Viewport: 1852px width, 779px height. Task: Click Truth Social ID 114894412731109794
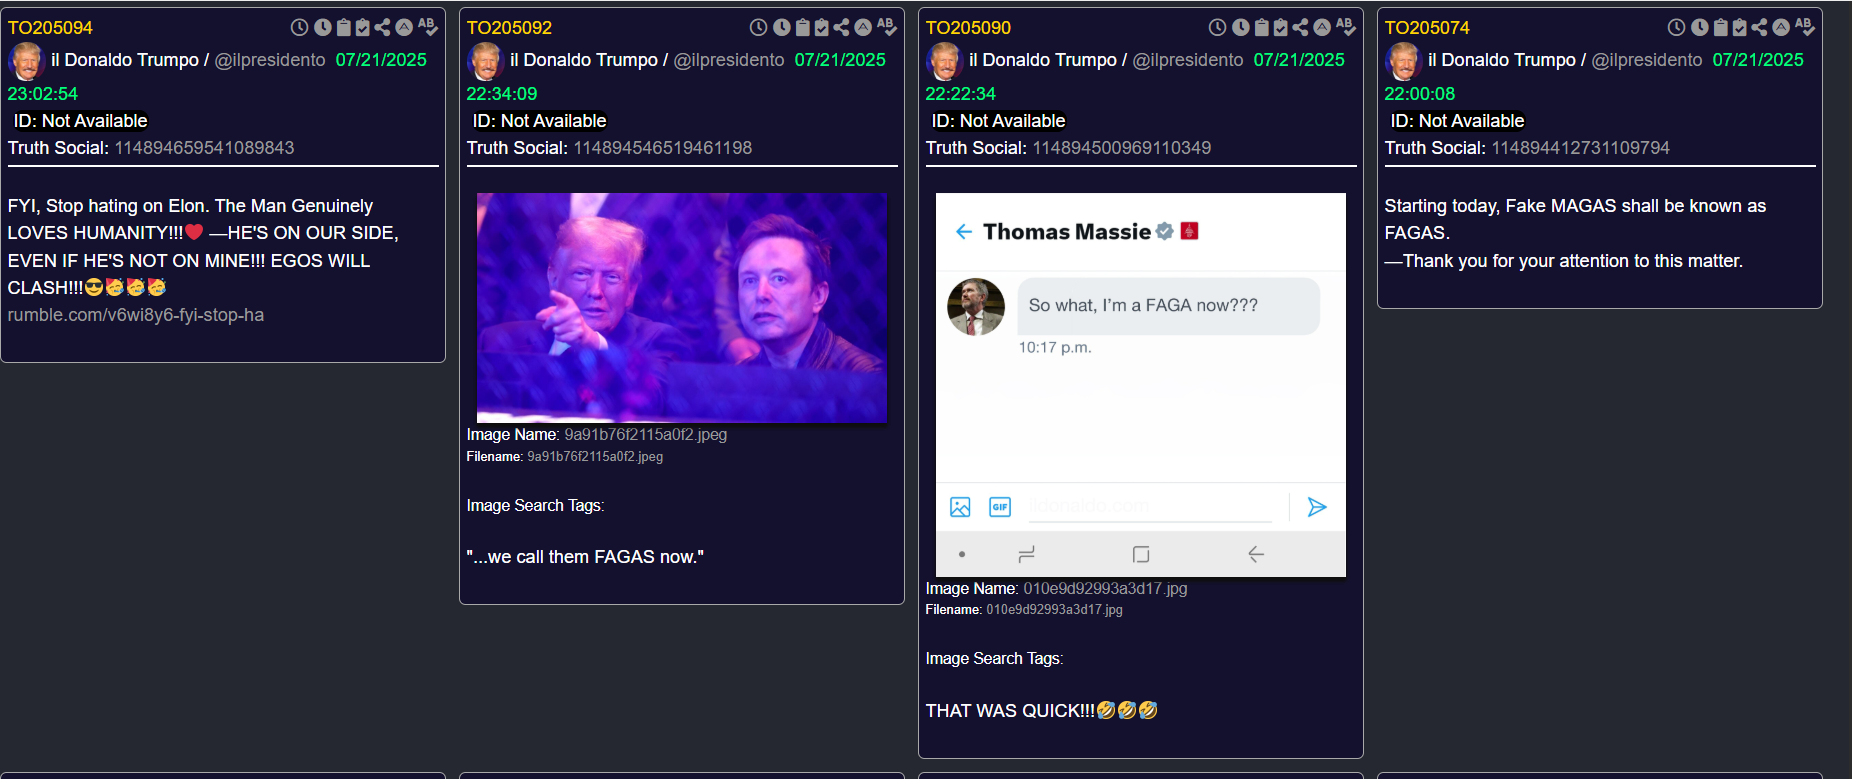1580,148
